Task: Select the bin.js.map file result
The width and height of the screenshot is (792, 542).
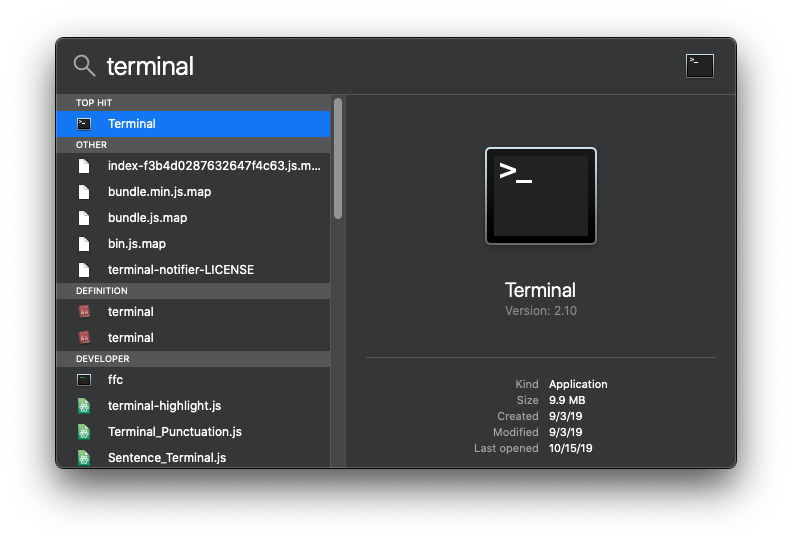Action: [x=193, y=244]
